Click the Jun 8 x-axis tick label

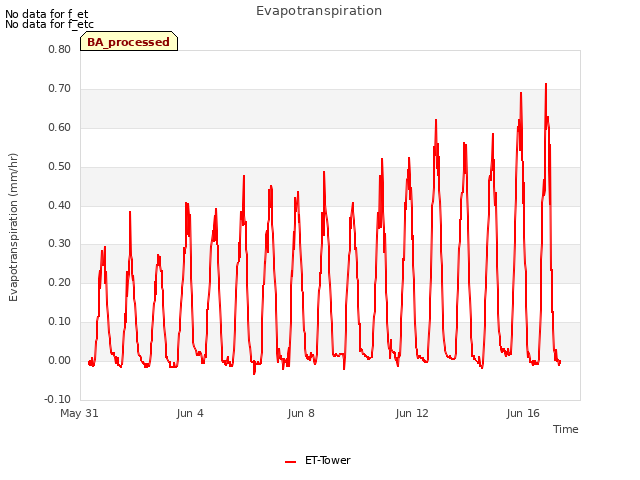pos(301,413)
